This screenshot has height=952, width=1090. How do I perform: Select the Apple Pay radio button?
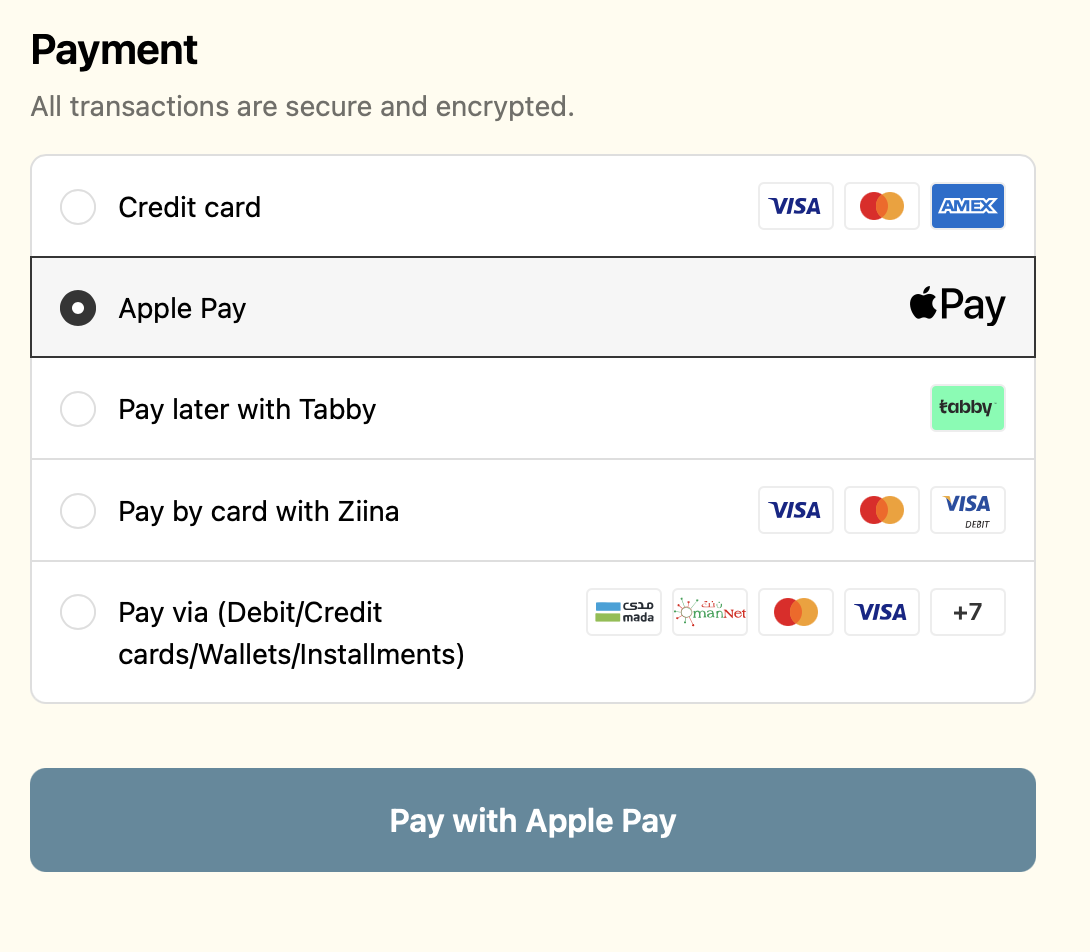(78, 307)
